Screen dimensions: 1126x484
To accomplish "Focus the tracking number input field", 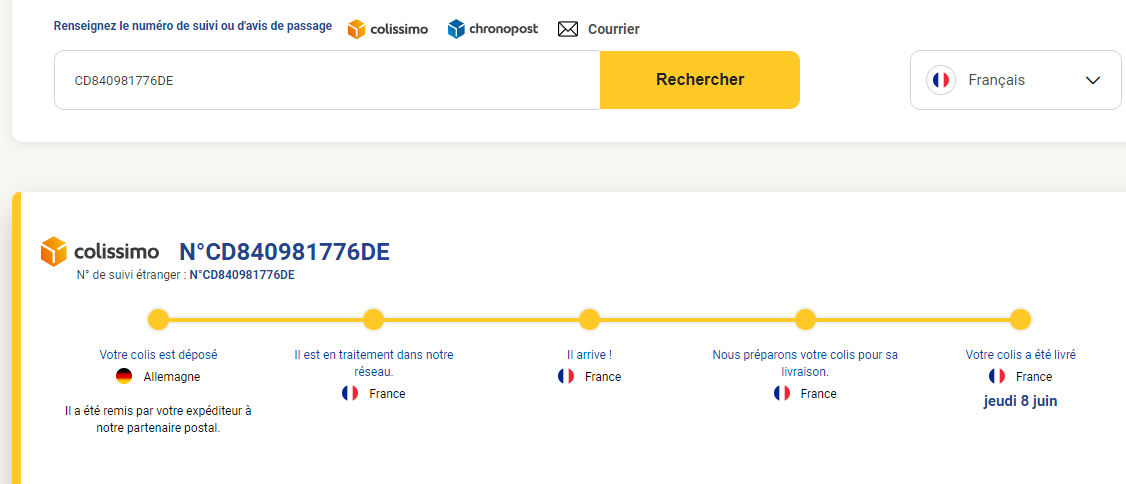I will [326, 80].
